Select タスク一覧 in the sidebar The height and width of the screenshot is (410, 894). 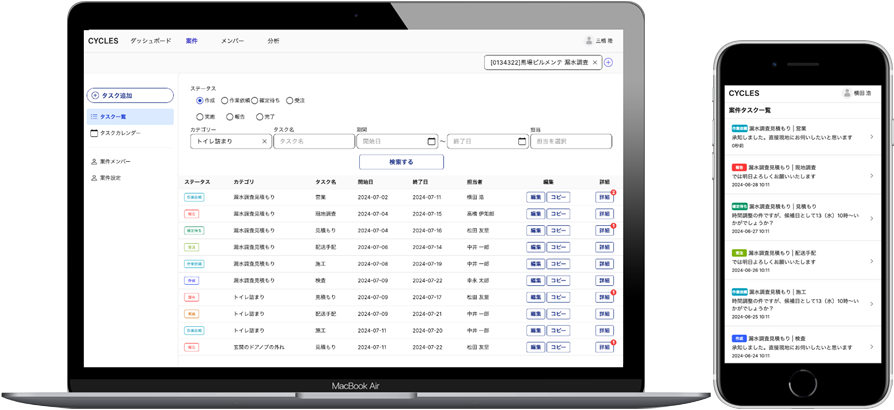pos(130,117)
